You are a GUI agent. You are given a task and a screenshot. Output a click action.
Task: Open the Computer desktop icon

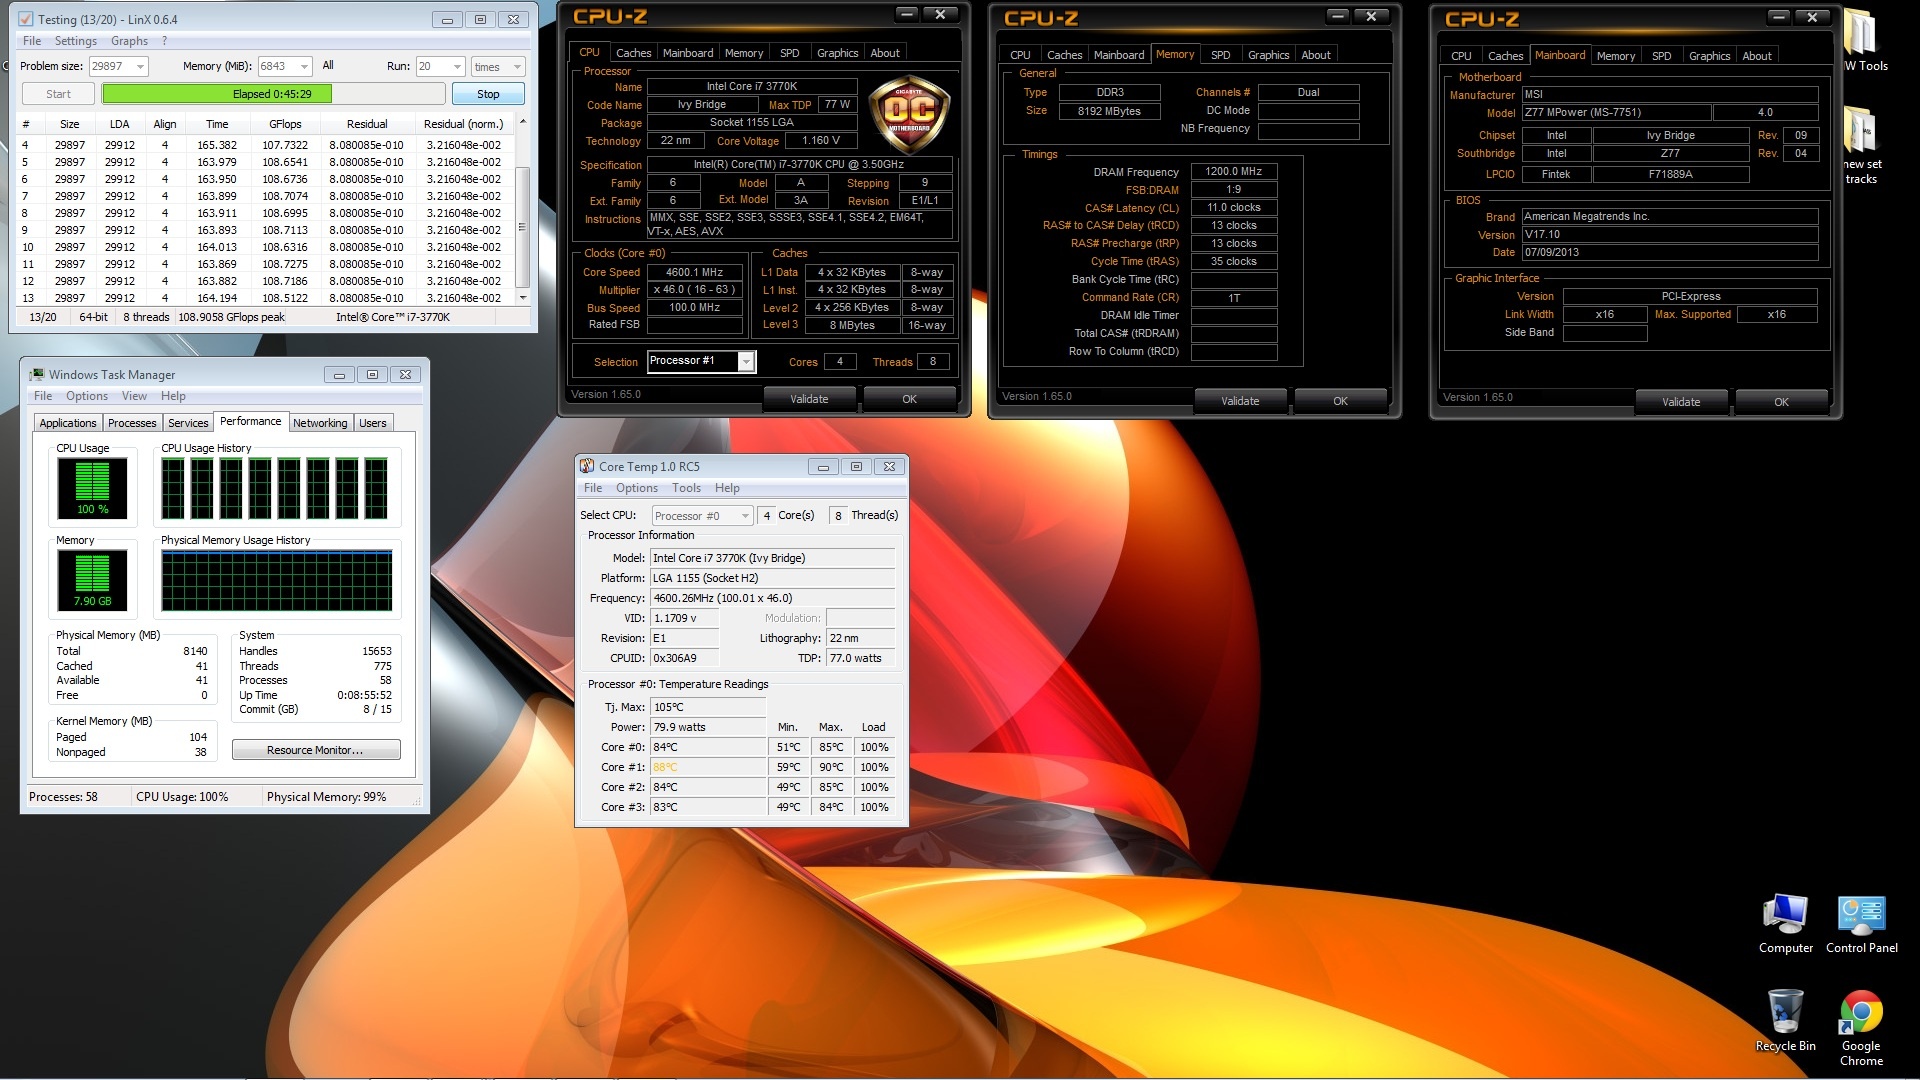(x=1785, y=924)
